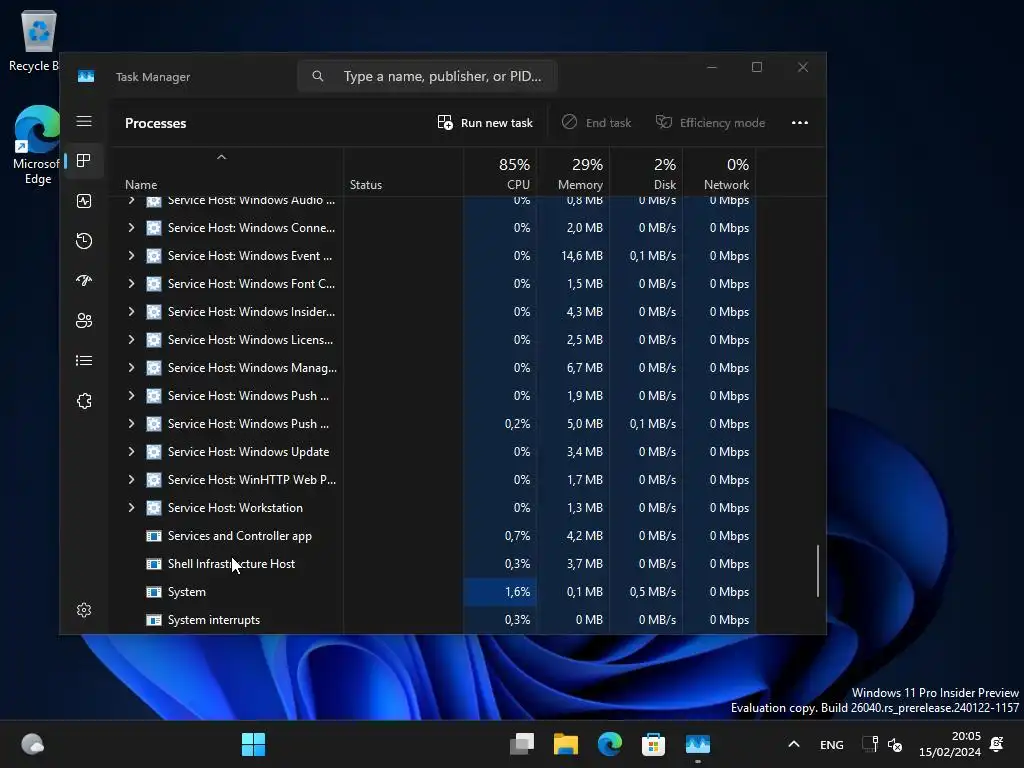Click Run new task button
Screen dimensions: 1024x768
click(x=485, y=123)
